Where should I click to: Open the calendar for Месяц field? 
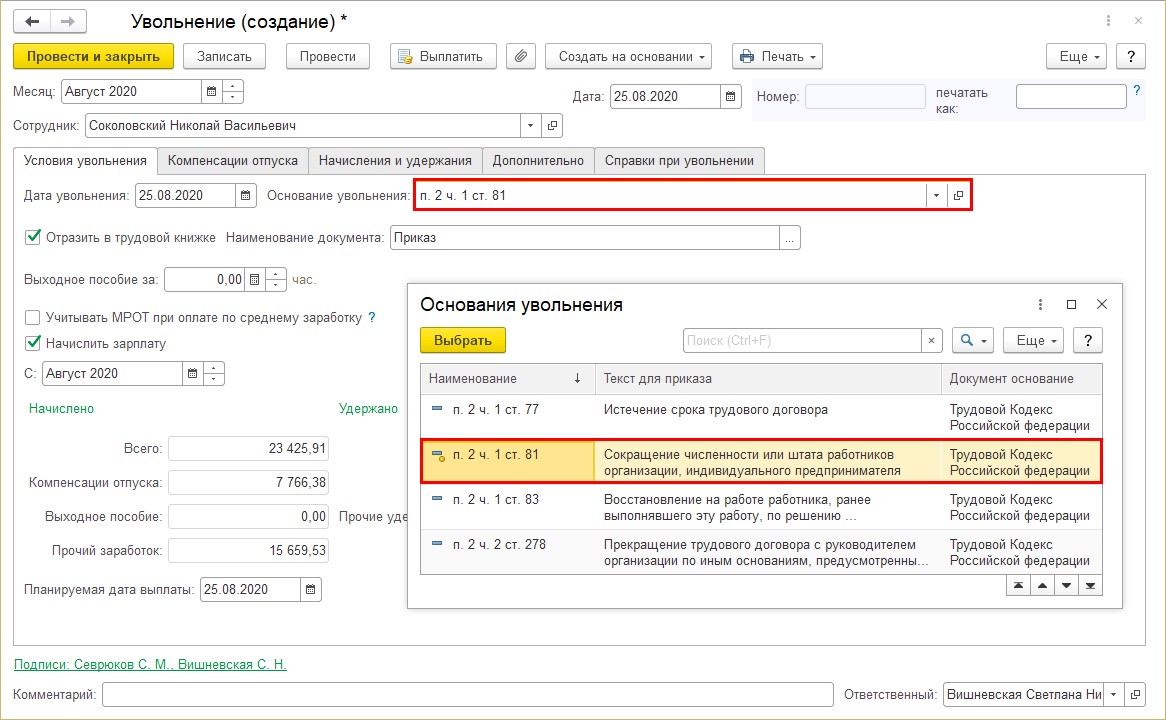click(211, 91)
